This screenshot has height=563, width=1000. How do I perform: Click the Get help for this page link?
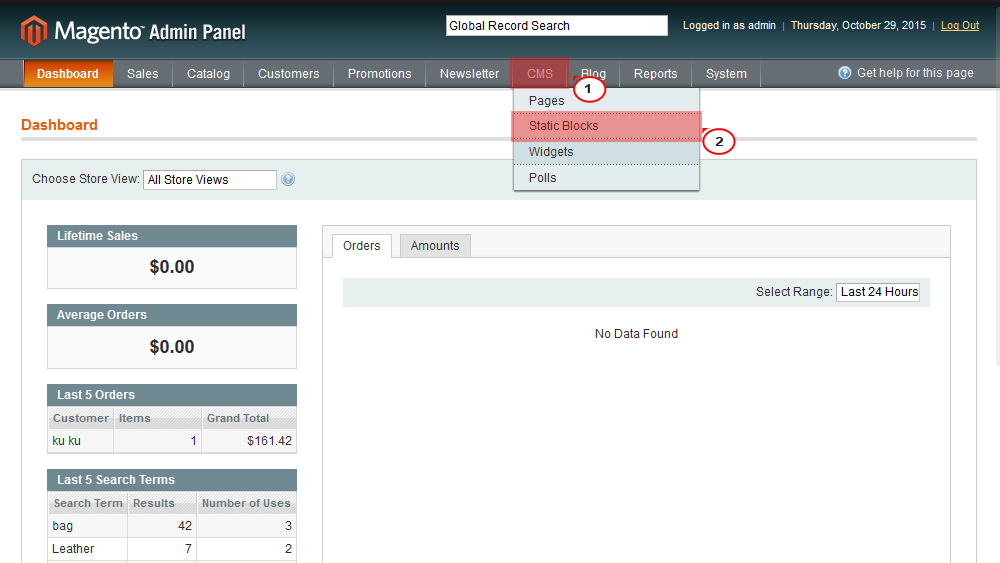tap(915, 73)
